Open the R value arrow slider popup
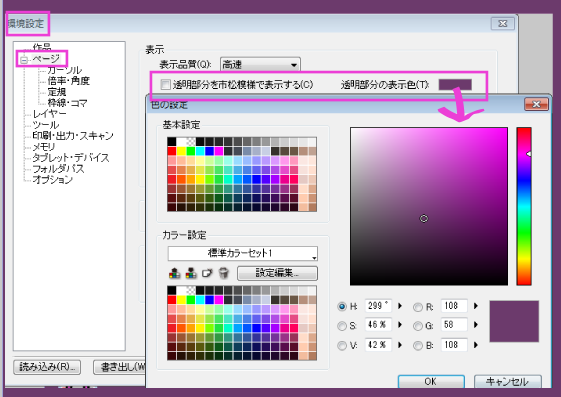 (476, 306)
